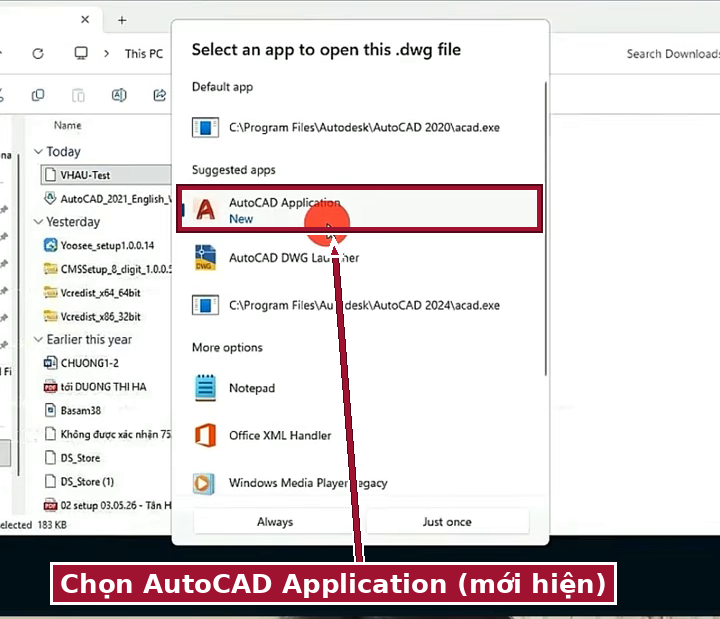
Task: Close the current Explorer tab
Action: point(85,20)
